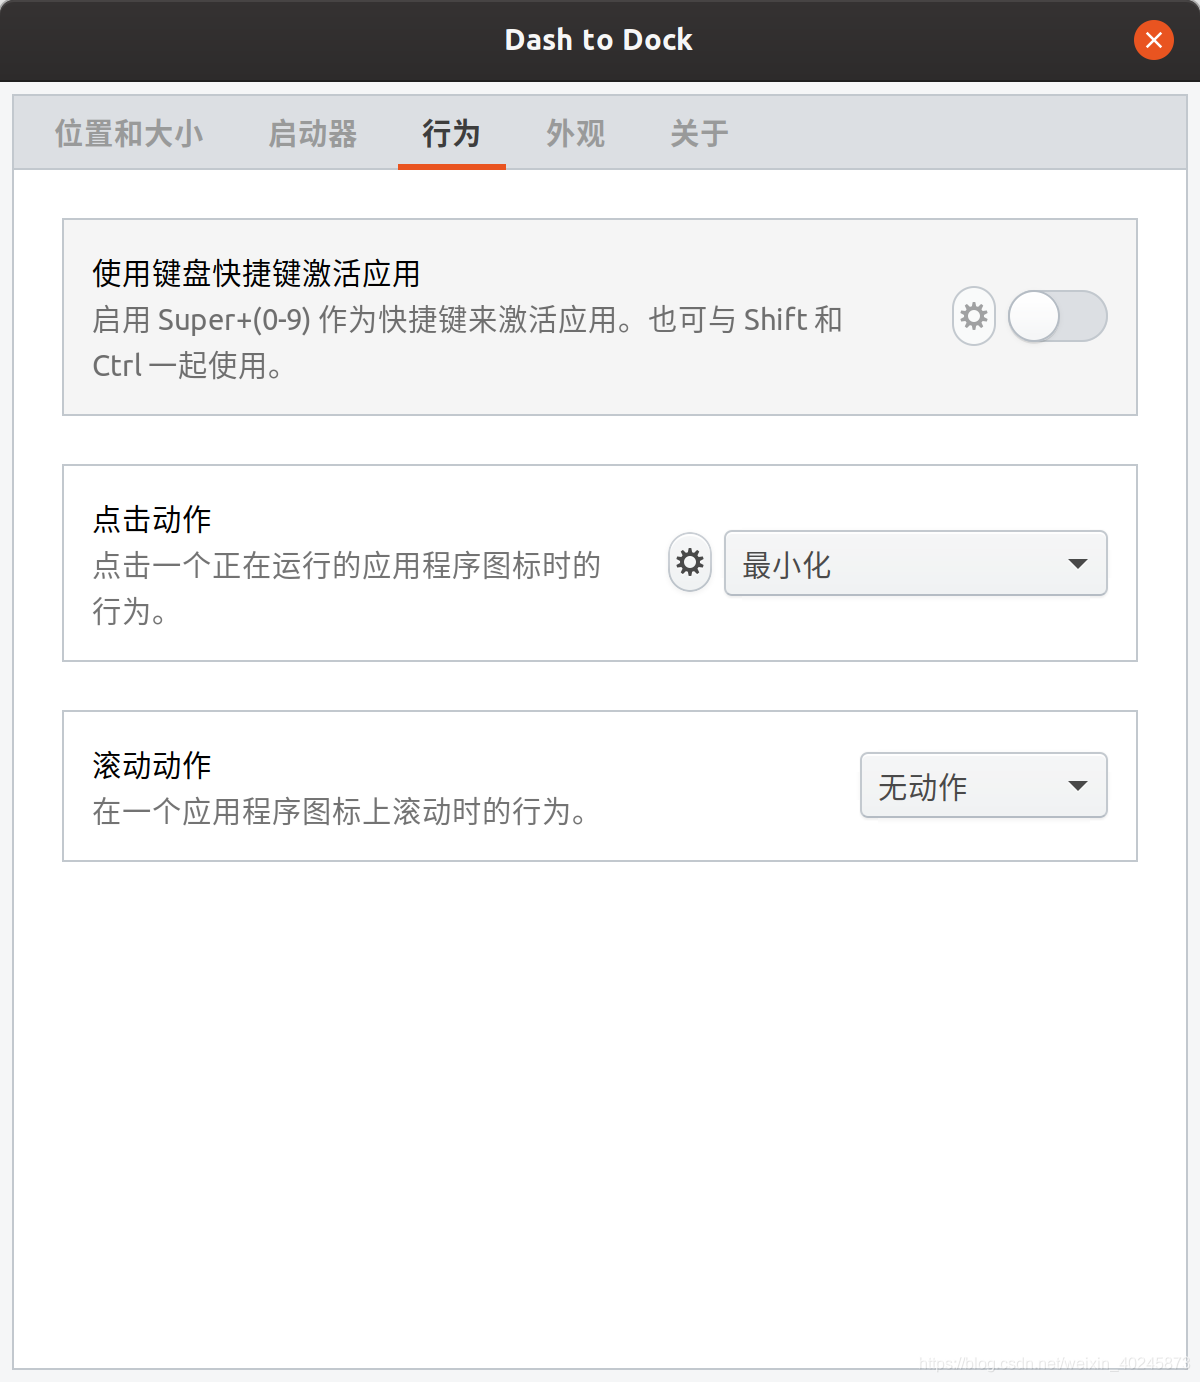Select the 行为 tab
1200x1382 pixels.
[452, 133]
